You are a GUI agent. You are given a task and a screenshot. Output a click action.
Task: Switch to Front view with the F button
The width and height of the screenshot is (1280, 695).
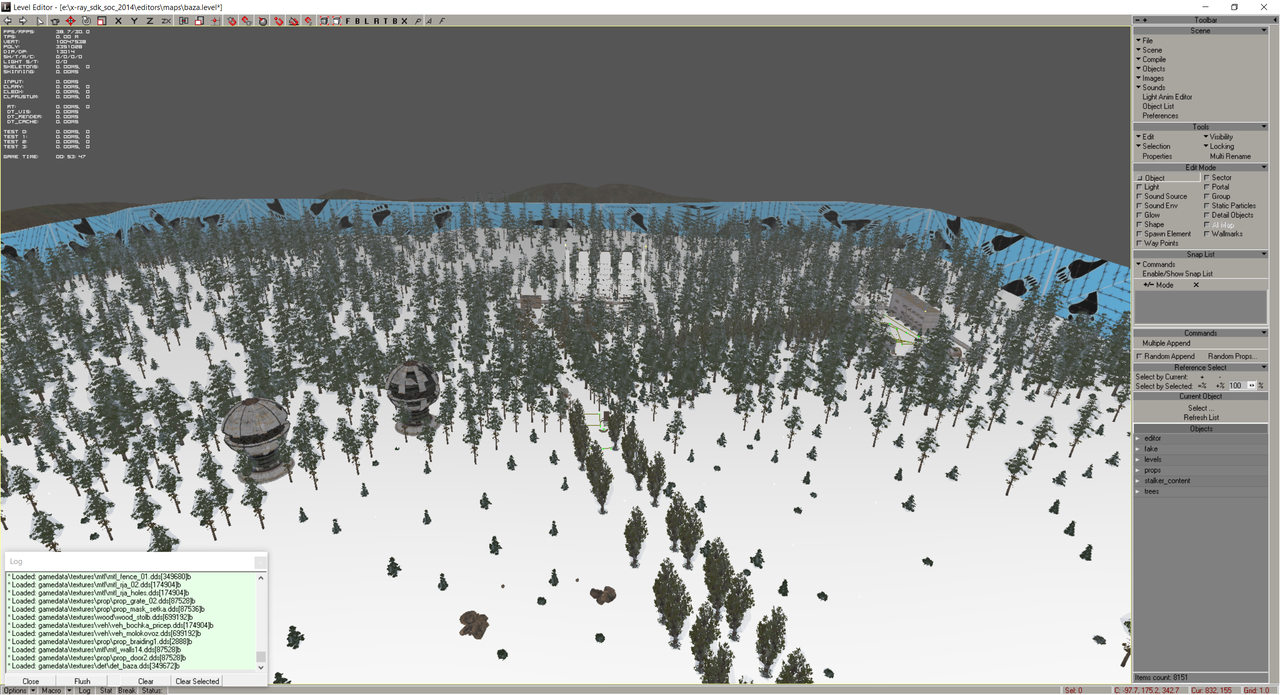[348, 21]
